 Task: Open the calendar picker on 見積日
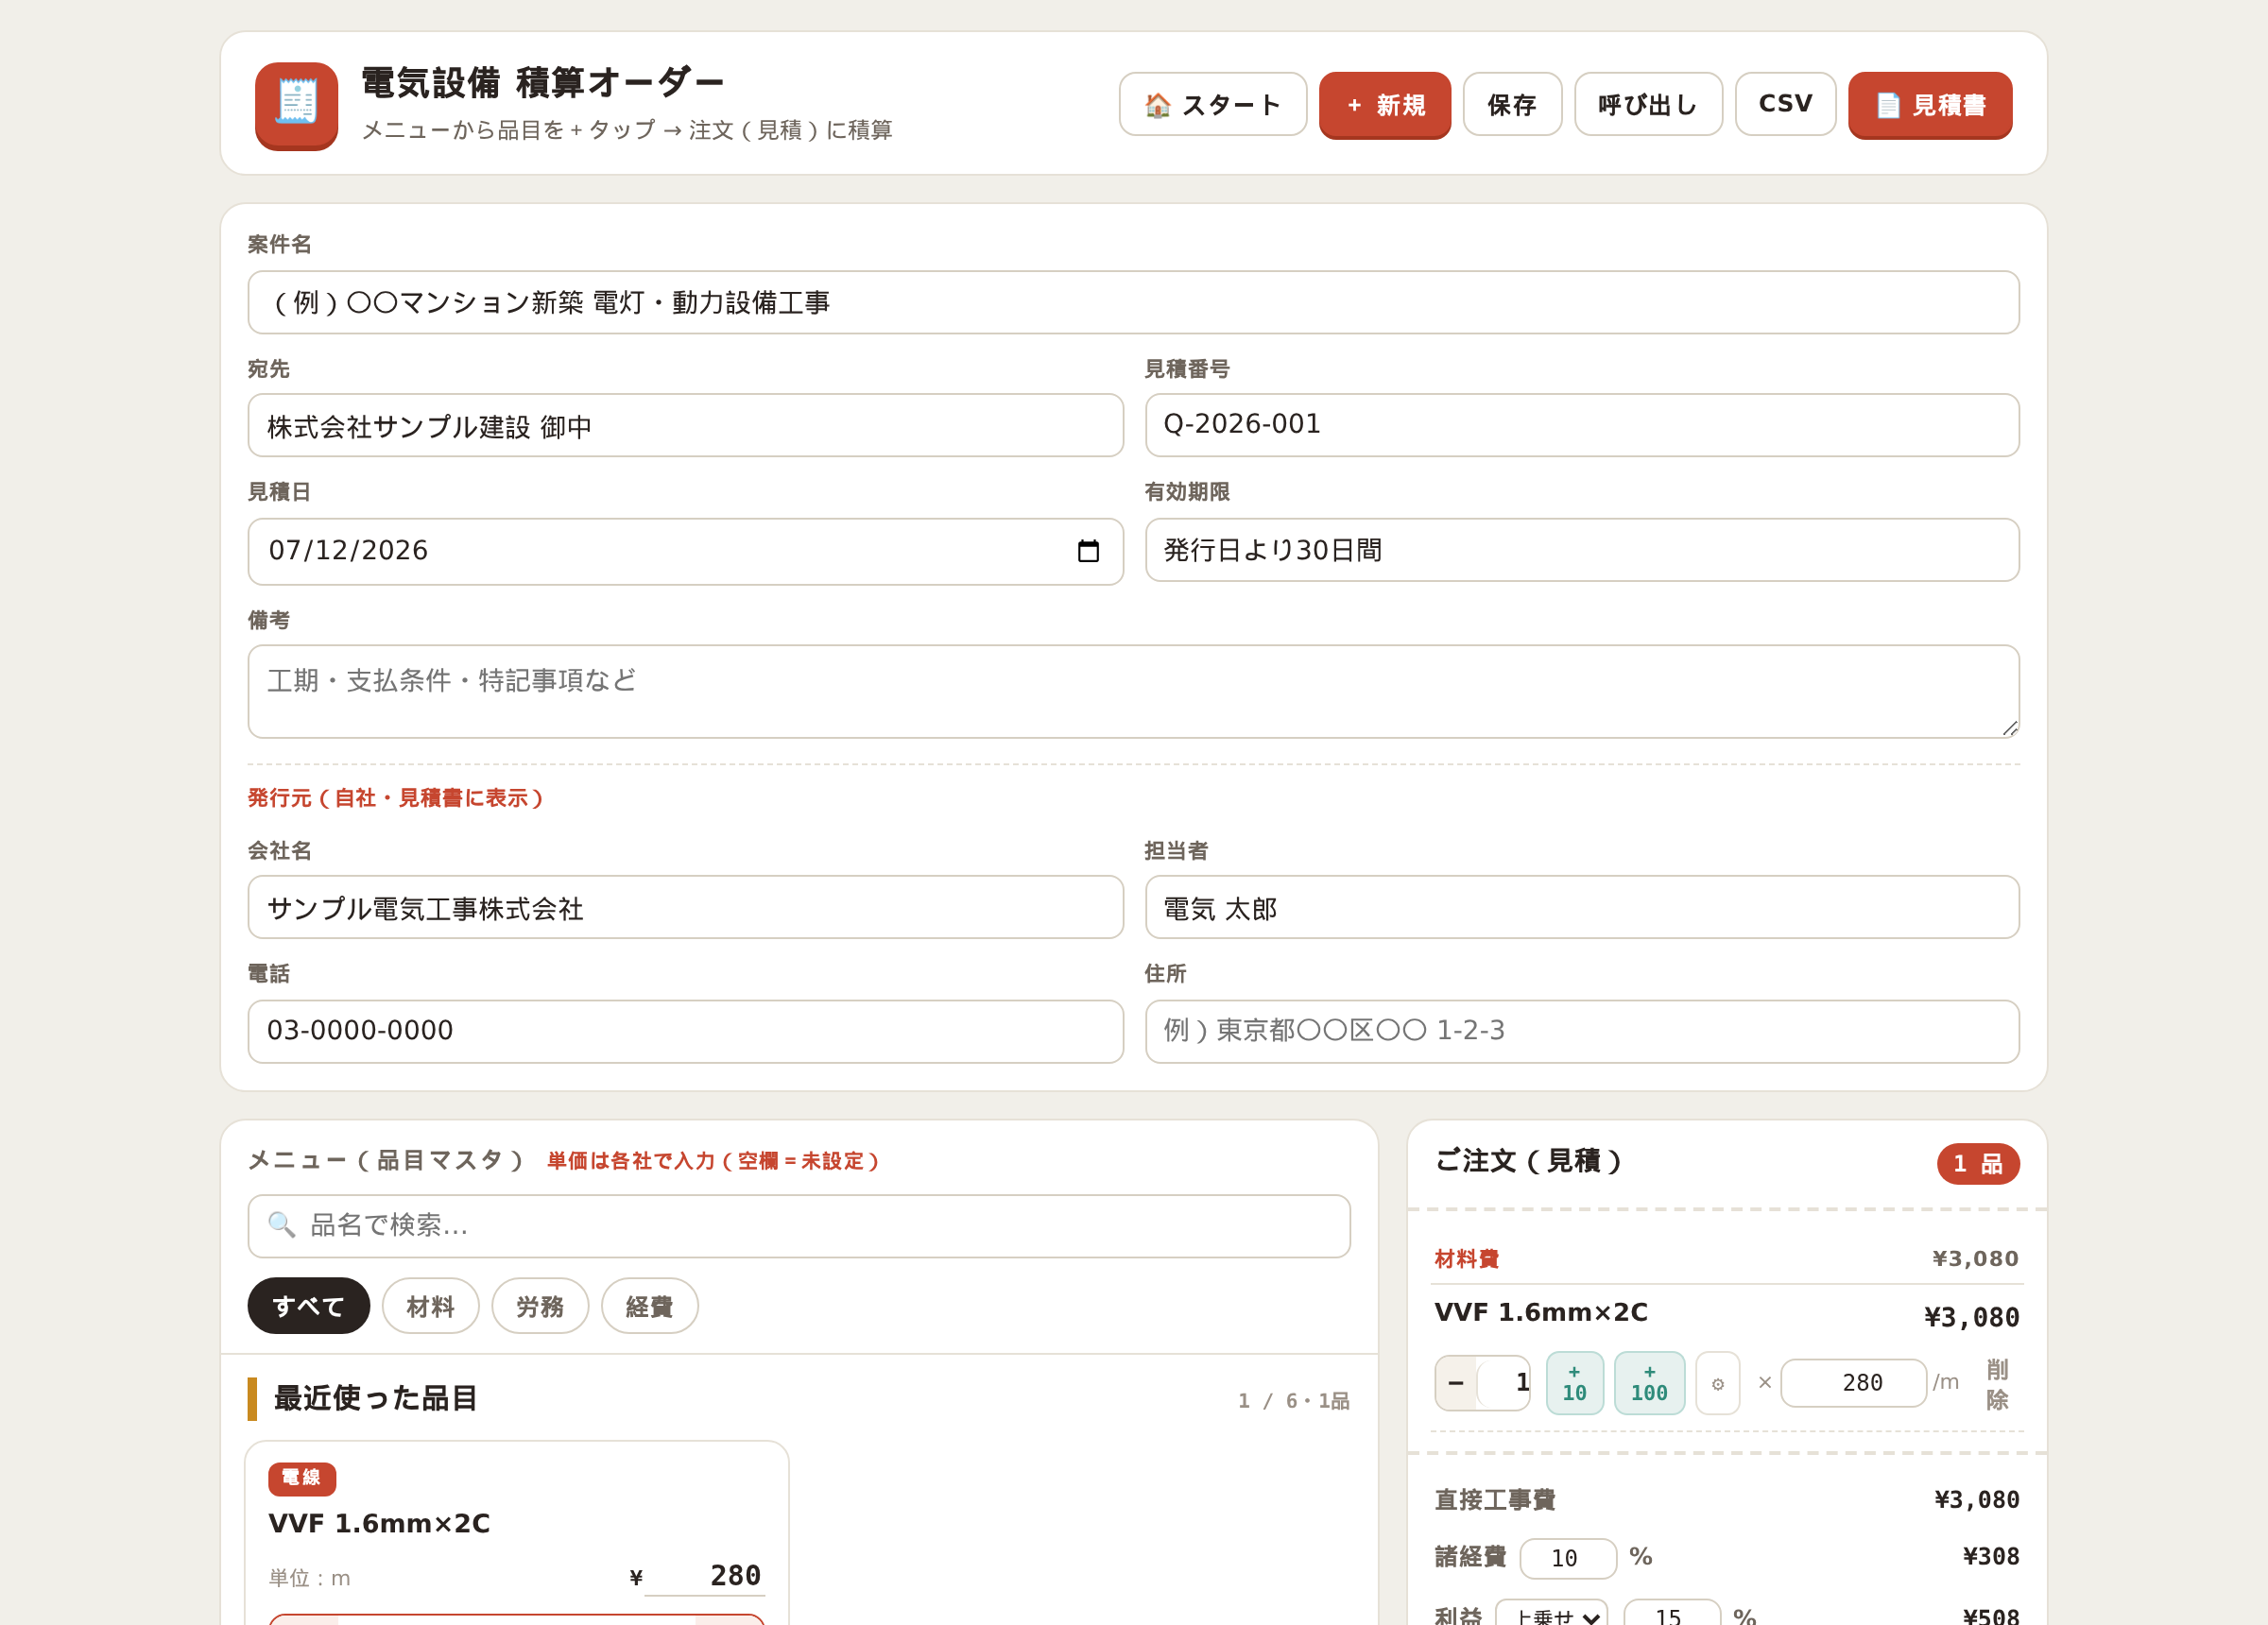coord(1088,551)
